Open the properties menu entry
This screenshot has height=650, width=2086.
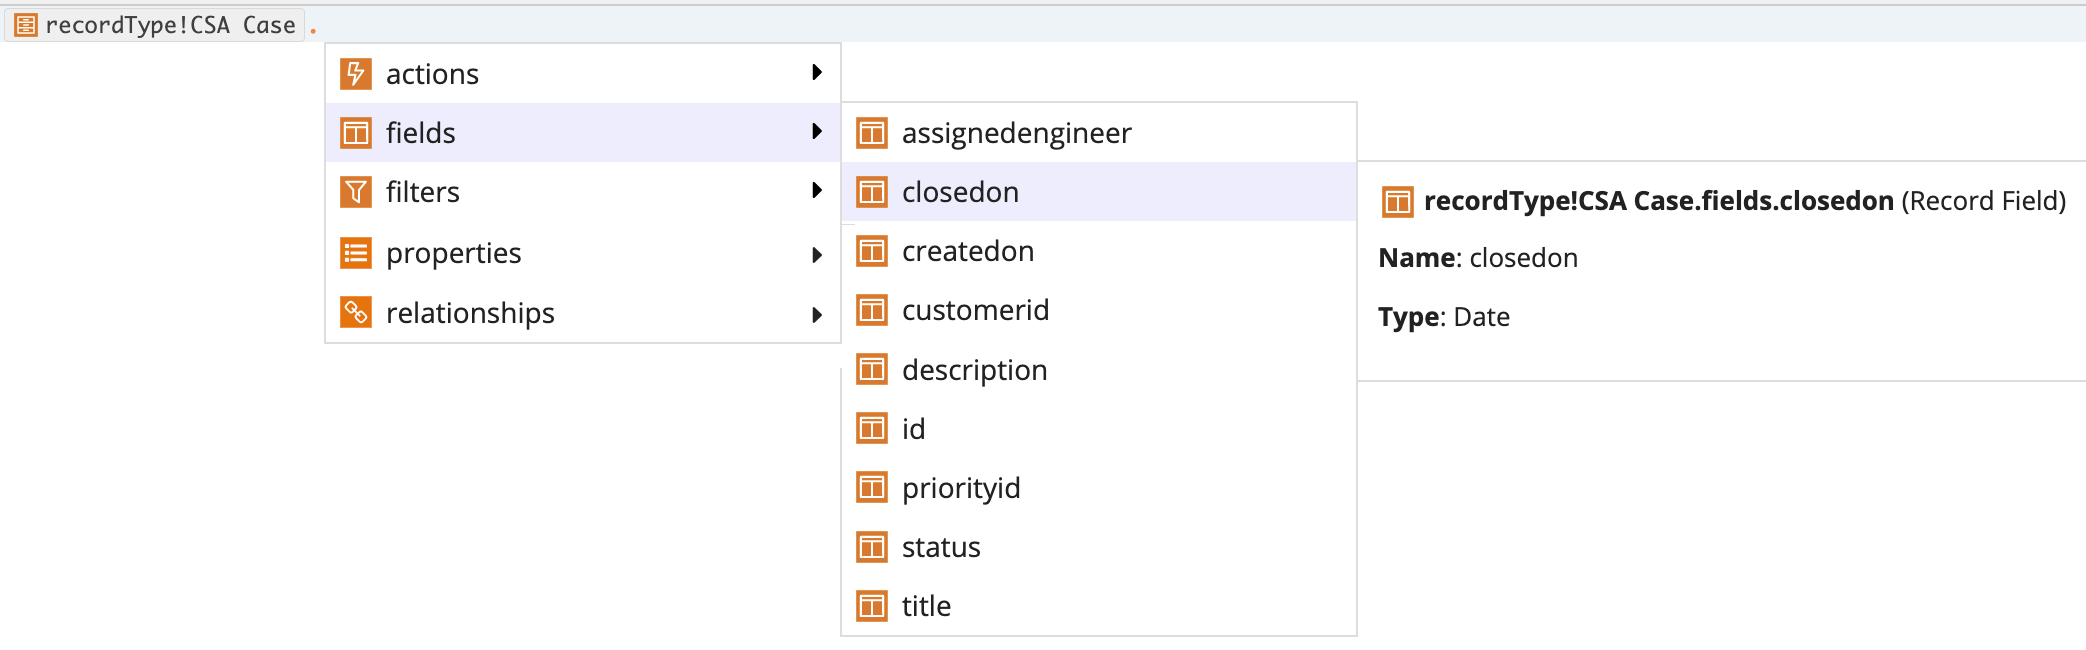click(583, 253)
